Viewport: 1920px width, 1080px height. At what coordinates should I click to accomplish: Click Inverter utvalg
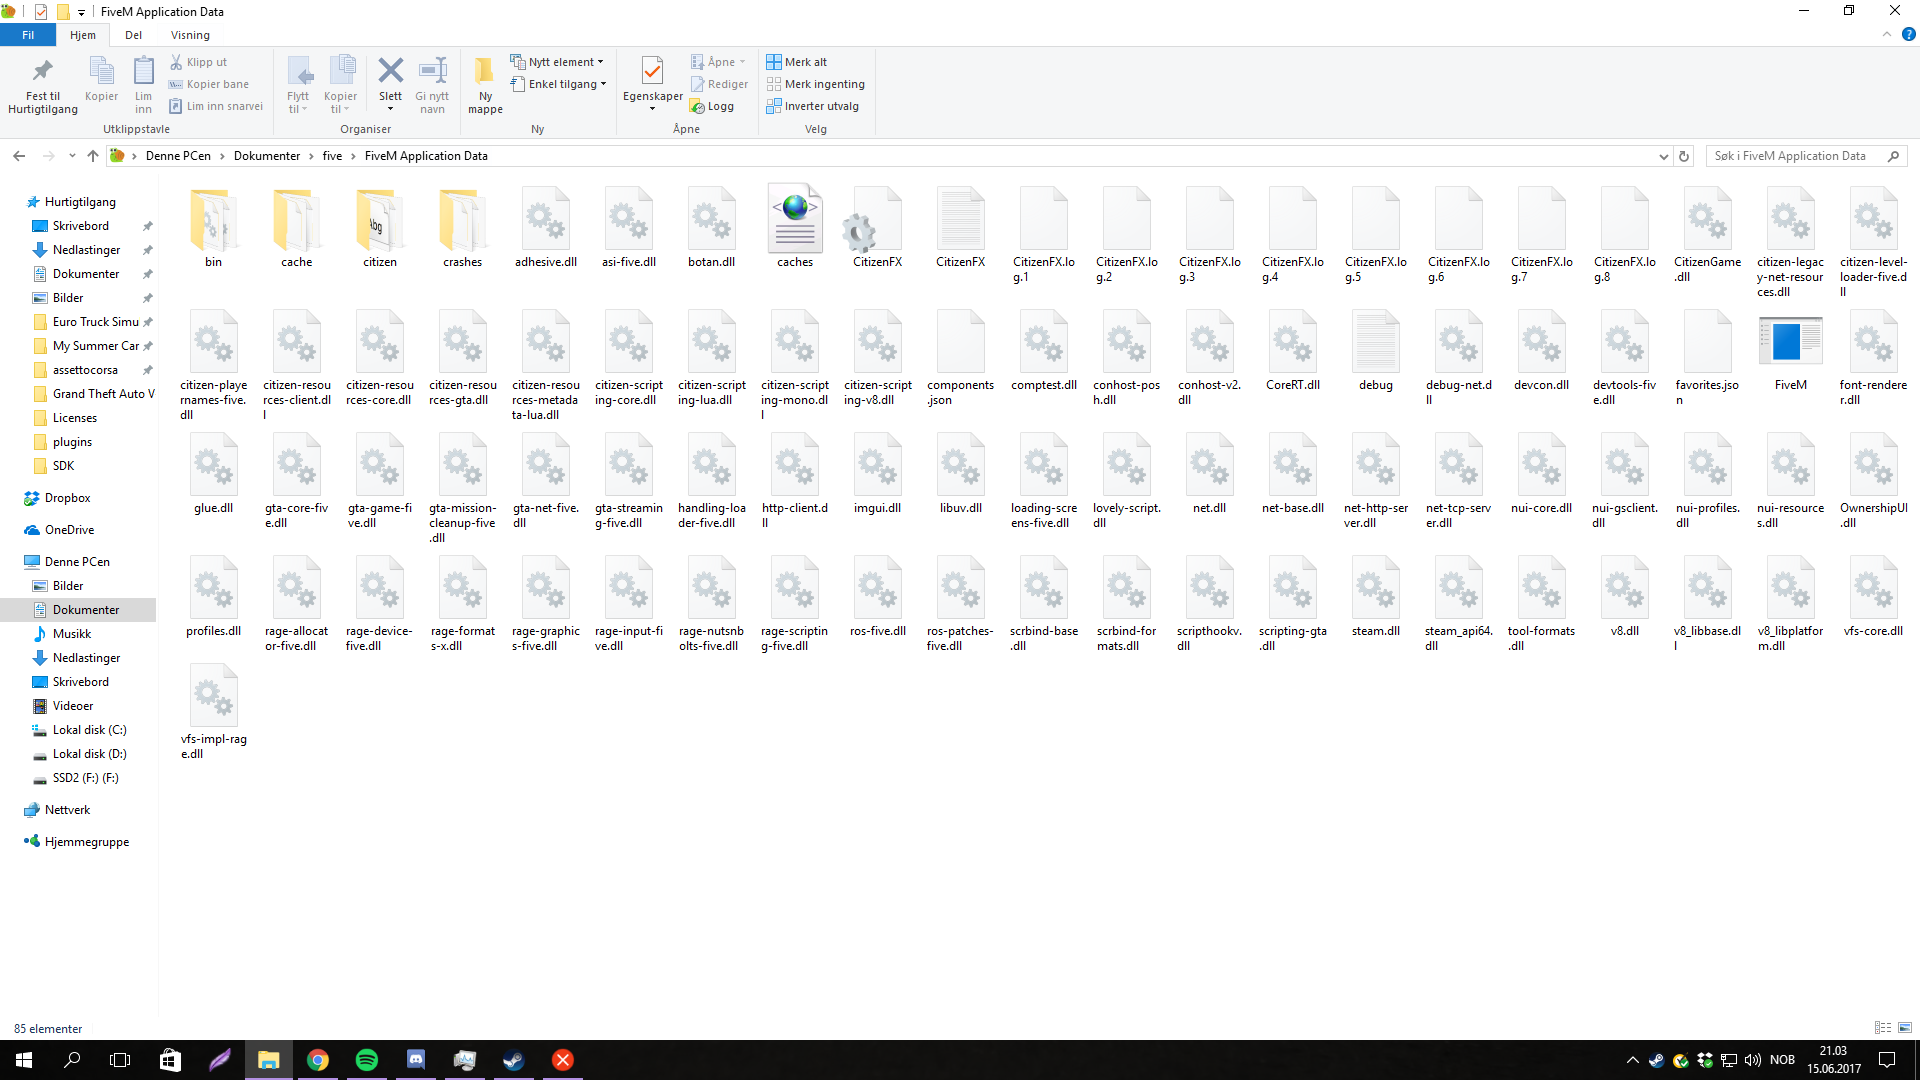pyautogui.click(x=812, y=106)
